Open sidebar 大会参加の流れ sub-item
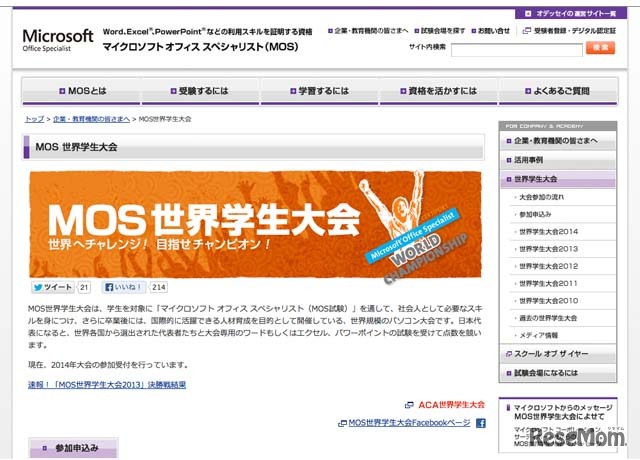Viewport: 640px width, 460px height. pyautogui.click(x=562, y=197)
